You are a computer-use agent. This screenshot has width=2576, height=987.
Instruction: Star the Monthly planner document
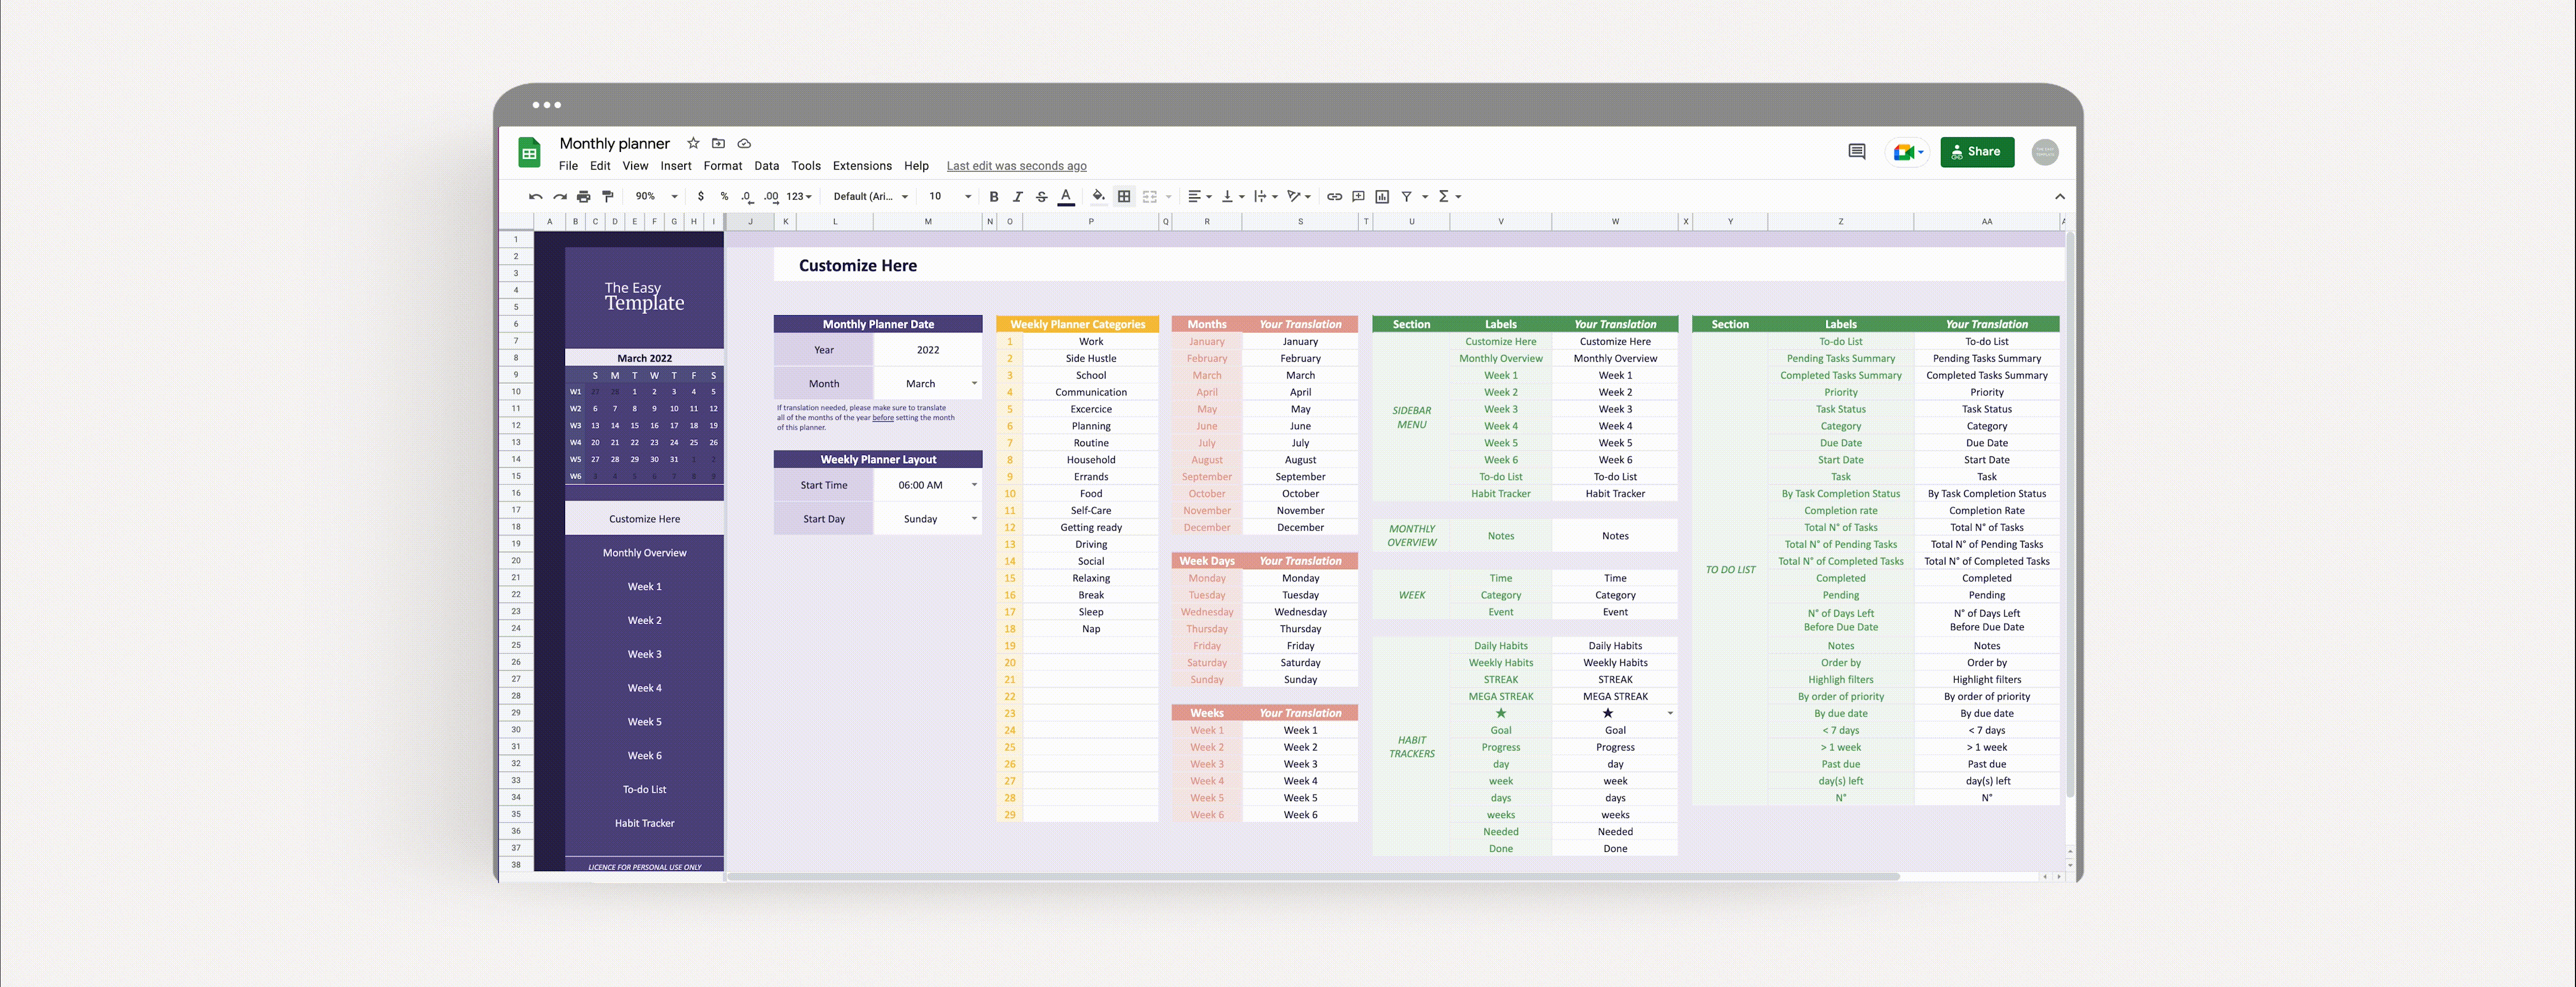pos(693,143)
